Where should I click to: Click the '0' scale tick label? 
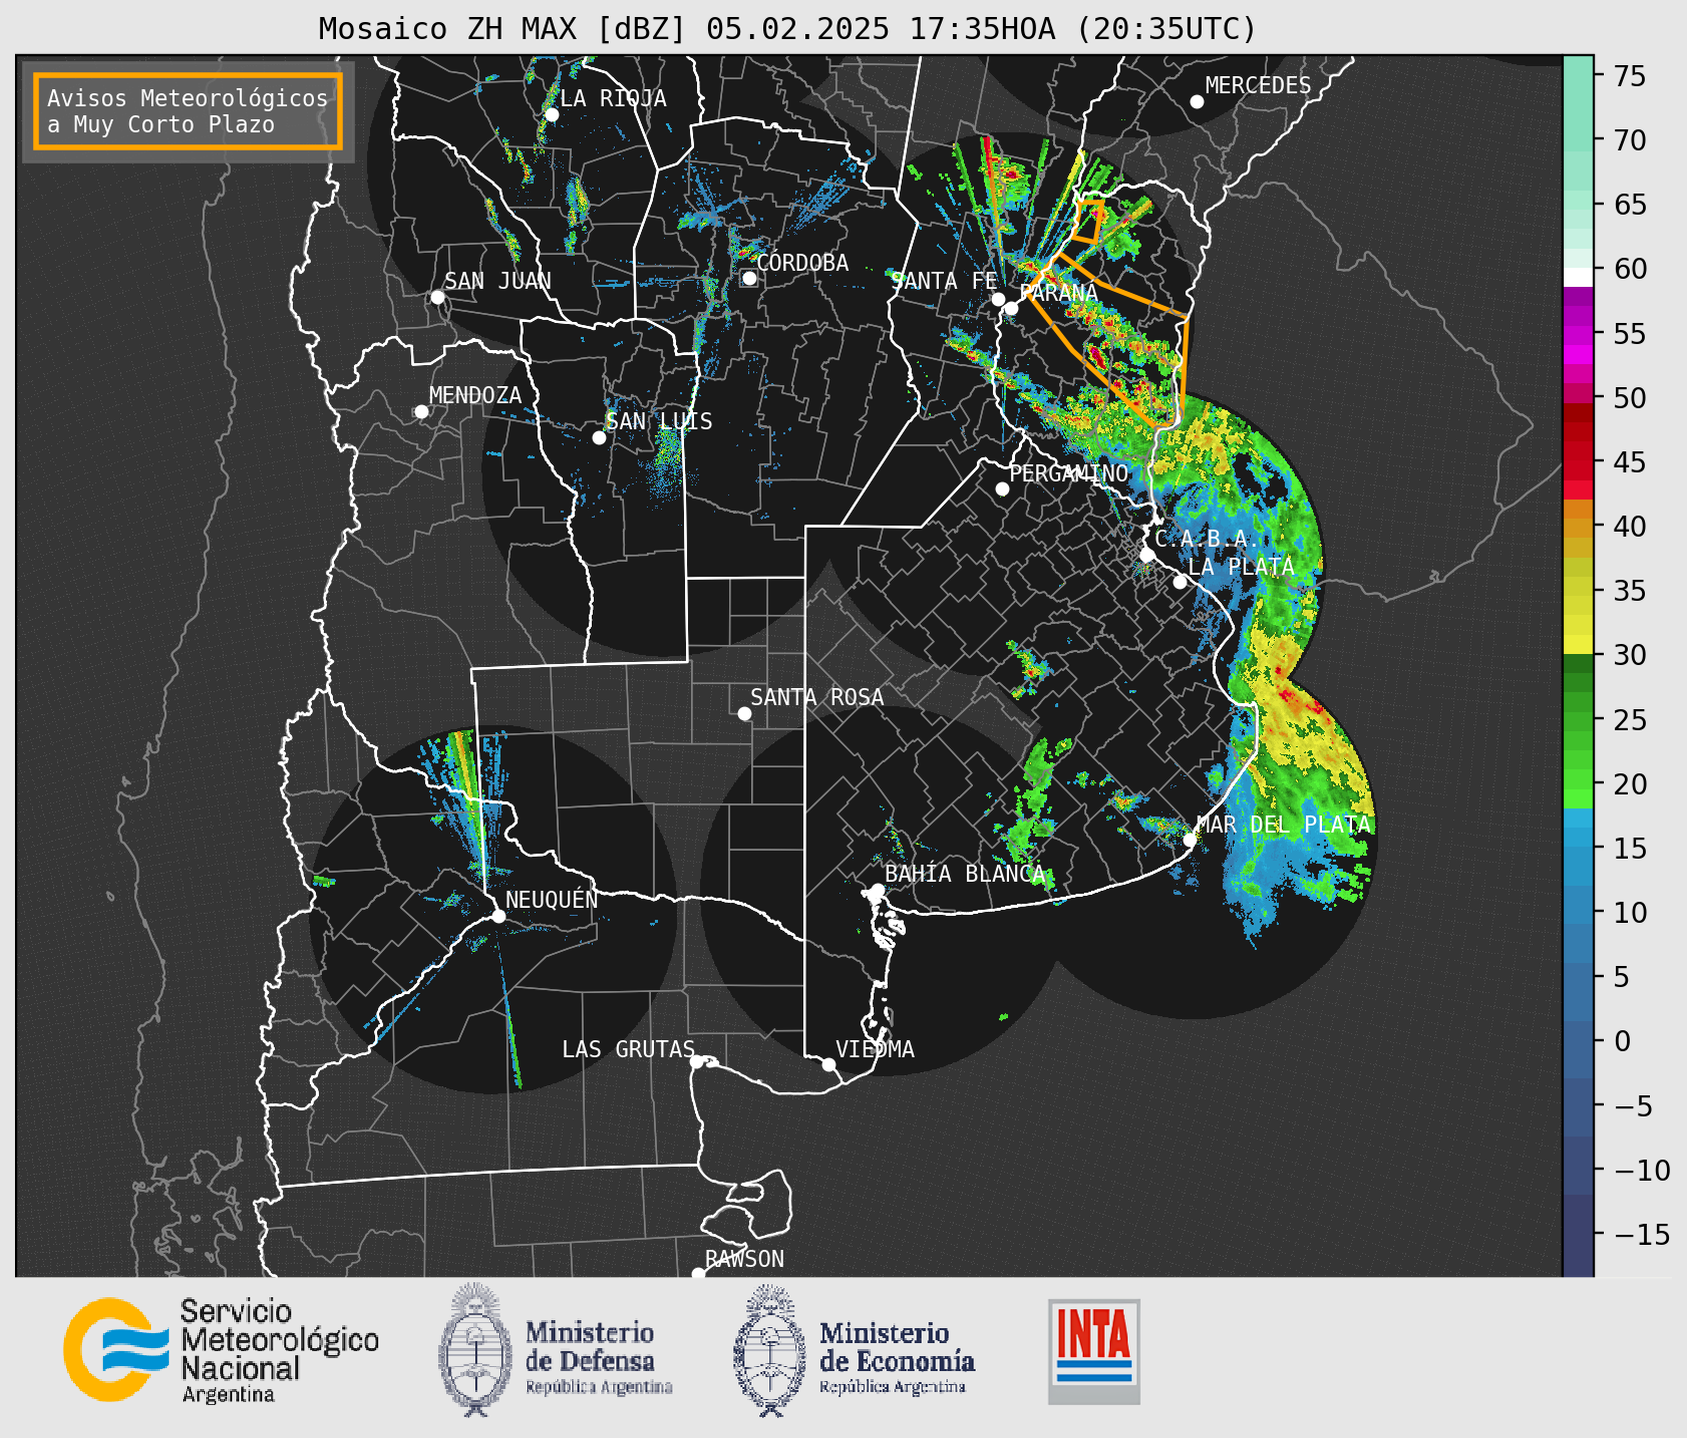pos(1622,1042)
